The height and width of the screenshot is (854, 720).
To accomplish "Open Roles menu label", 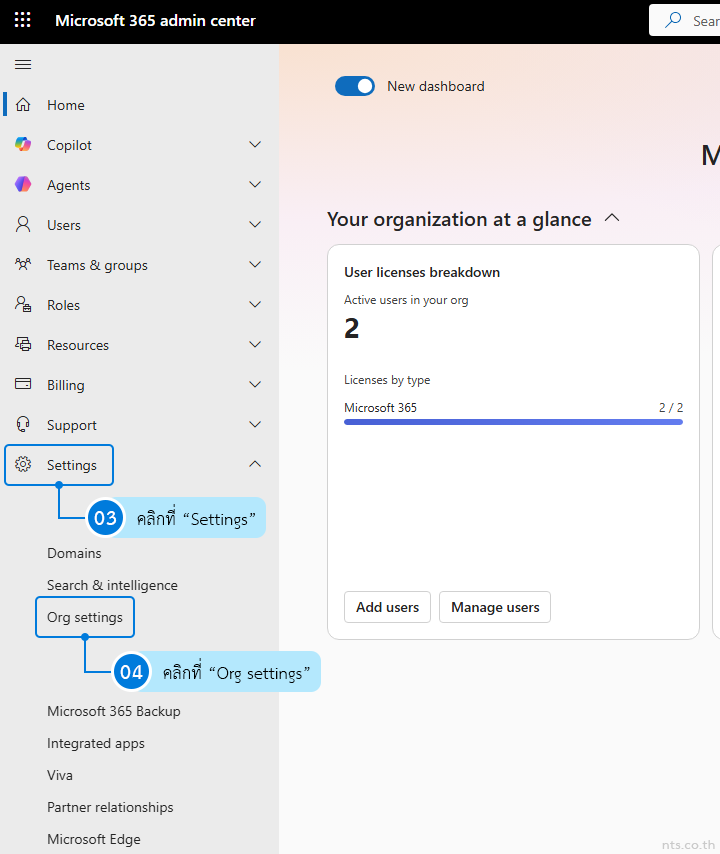I will pos(63,305).
